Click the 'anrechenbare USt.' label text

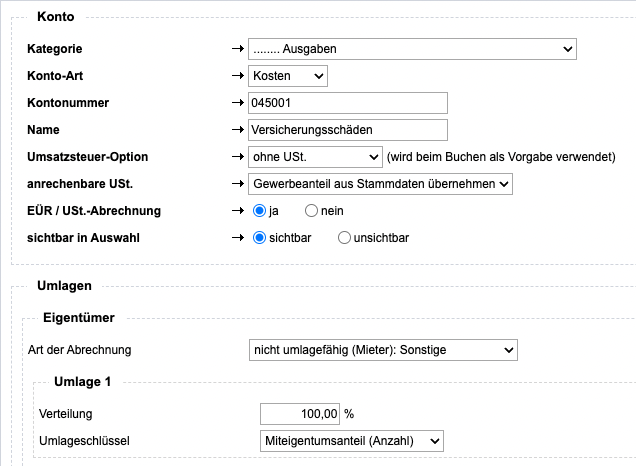click(x=80, y=184)
